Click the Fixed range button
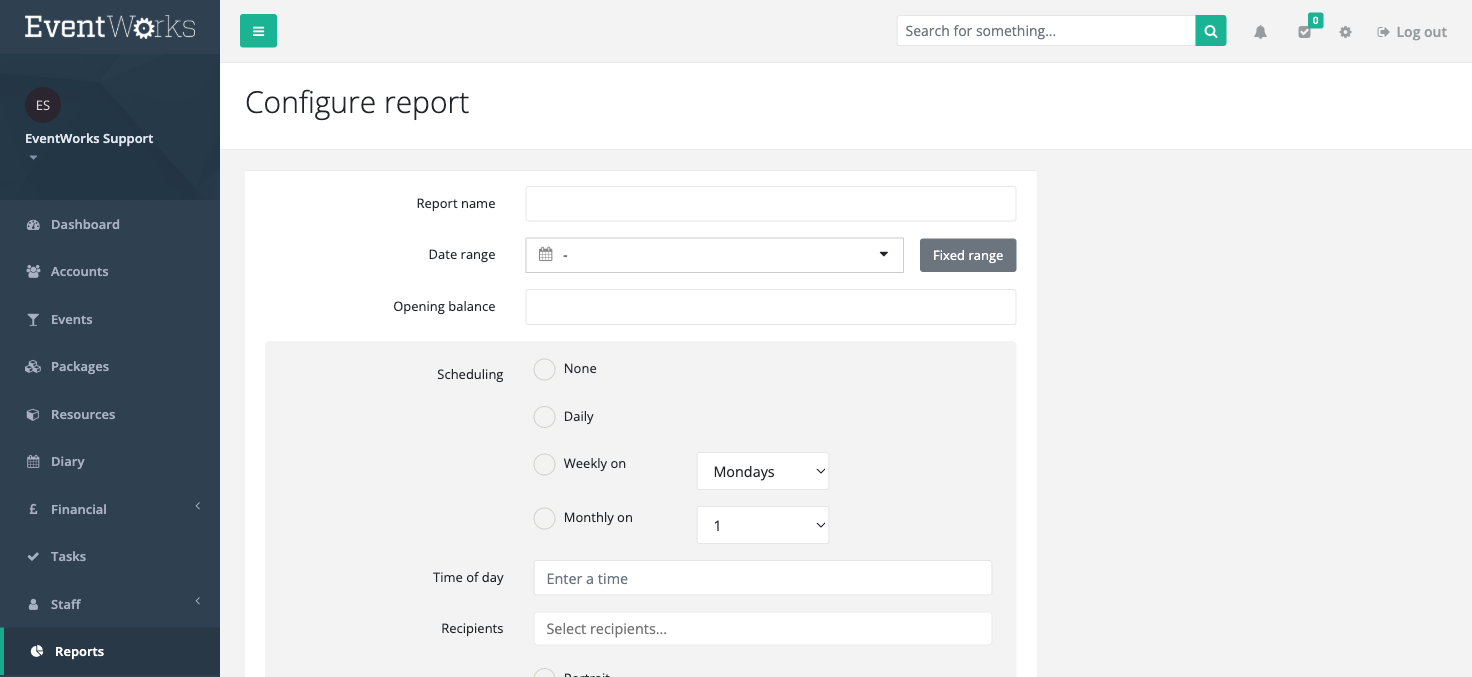Viewport: 1472px width, 677px height. point(968,255)
